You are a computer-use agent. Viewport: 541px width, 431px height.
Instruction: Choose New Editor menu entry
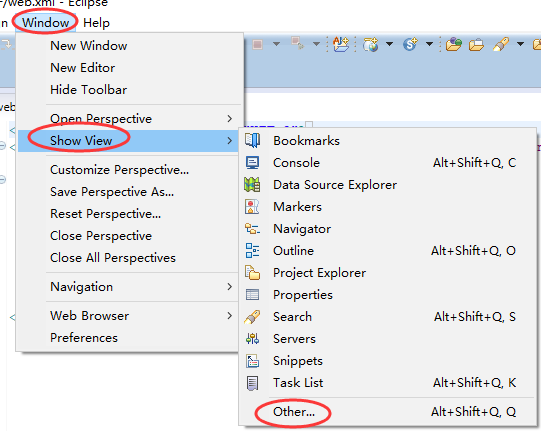[x=82, y=68]
